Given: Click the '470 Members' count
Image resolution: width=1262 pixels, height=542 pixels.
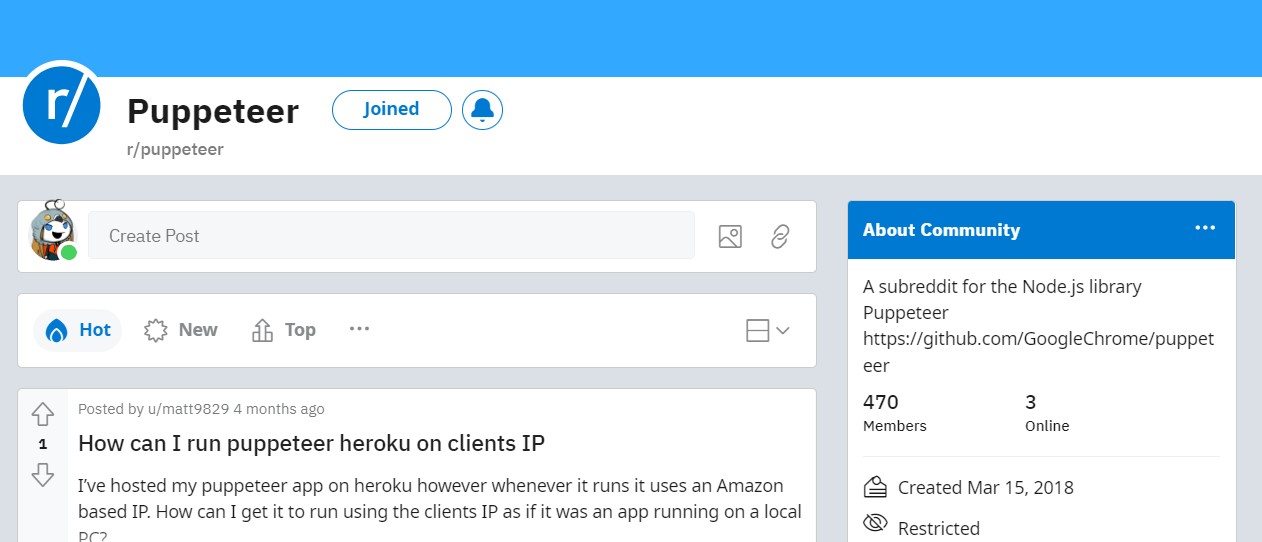Looking at the screenshot, I should [895, 413].
